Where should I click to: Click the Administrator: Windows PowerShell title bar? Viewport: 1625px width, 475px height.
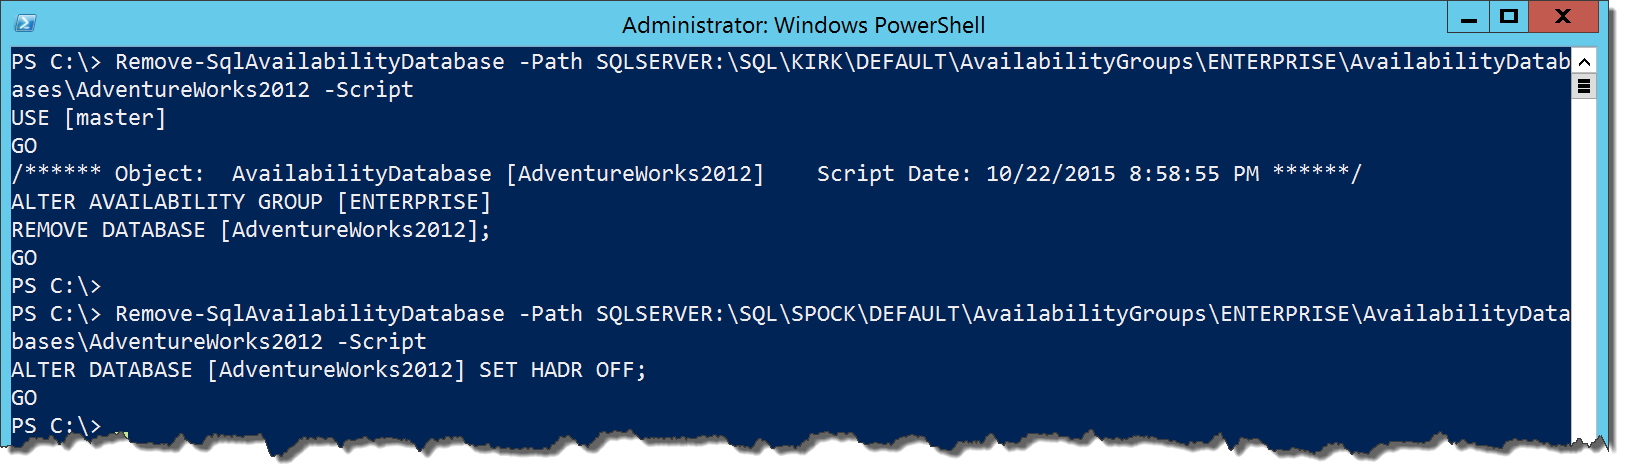pyautogui.click(x=803, y=24)
